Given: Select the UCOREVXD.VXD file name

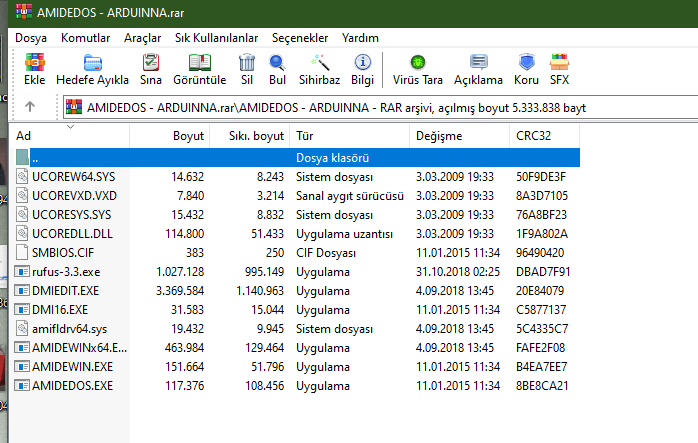Looking at the screenshot, I should pyautogui.click(x=74, y=196).
